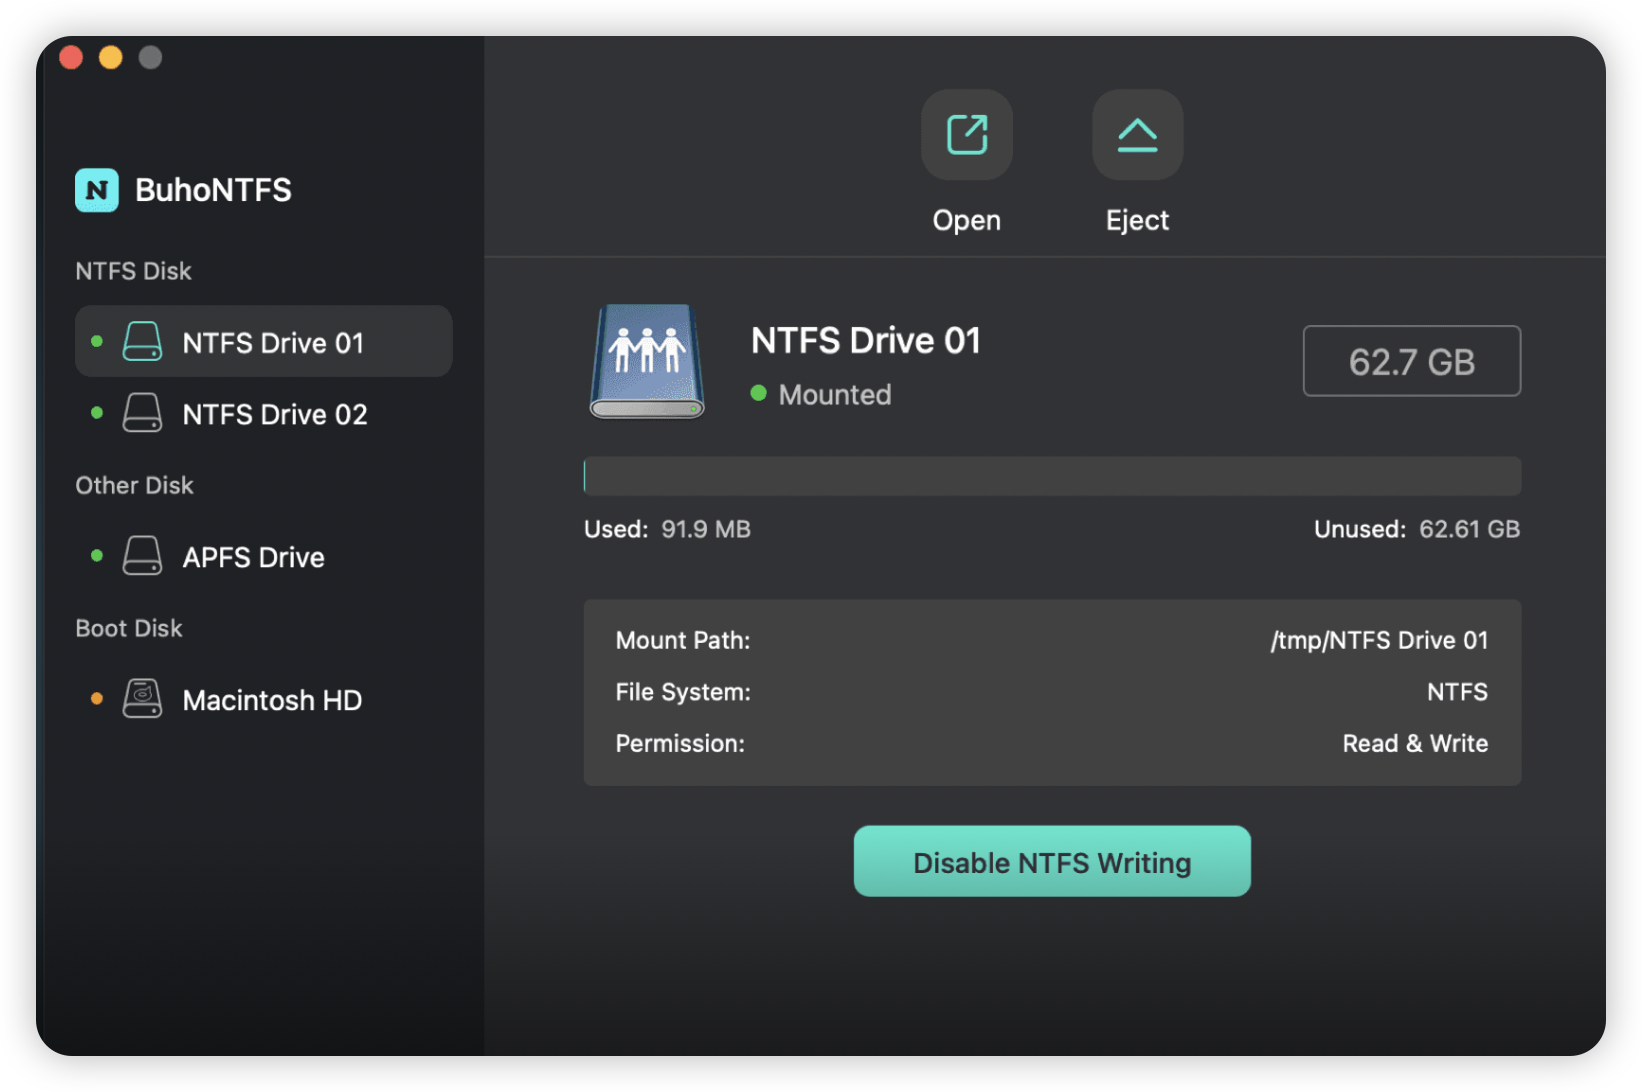Click the Unused: 62.61 GB text

click(1417, 529)
